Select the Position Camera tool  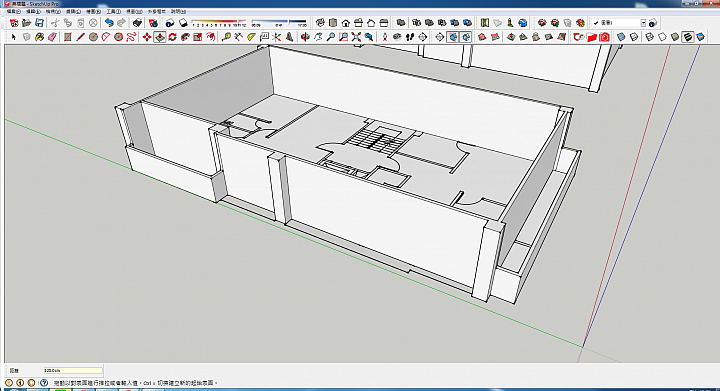(384, 37)
